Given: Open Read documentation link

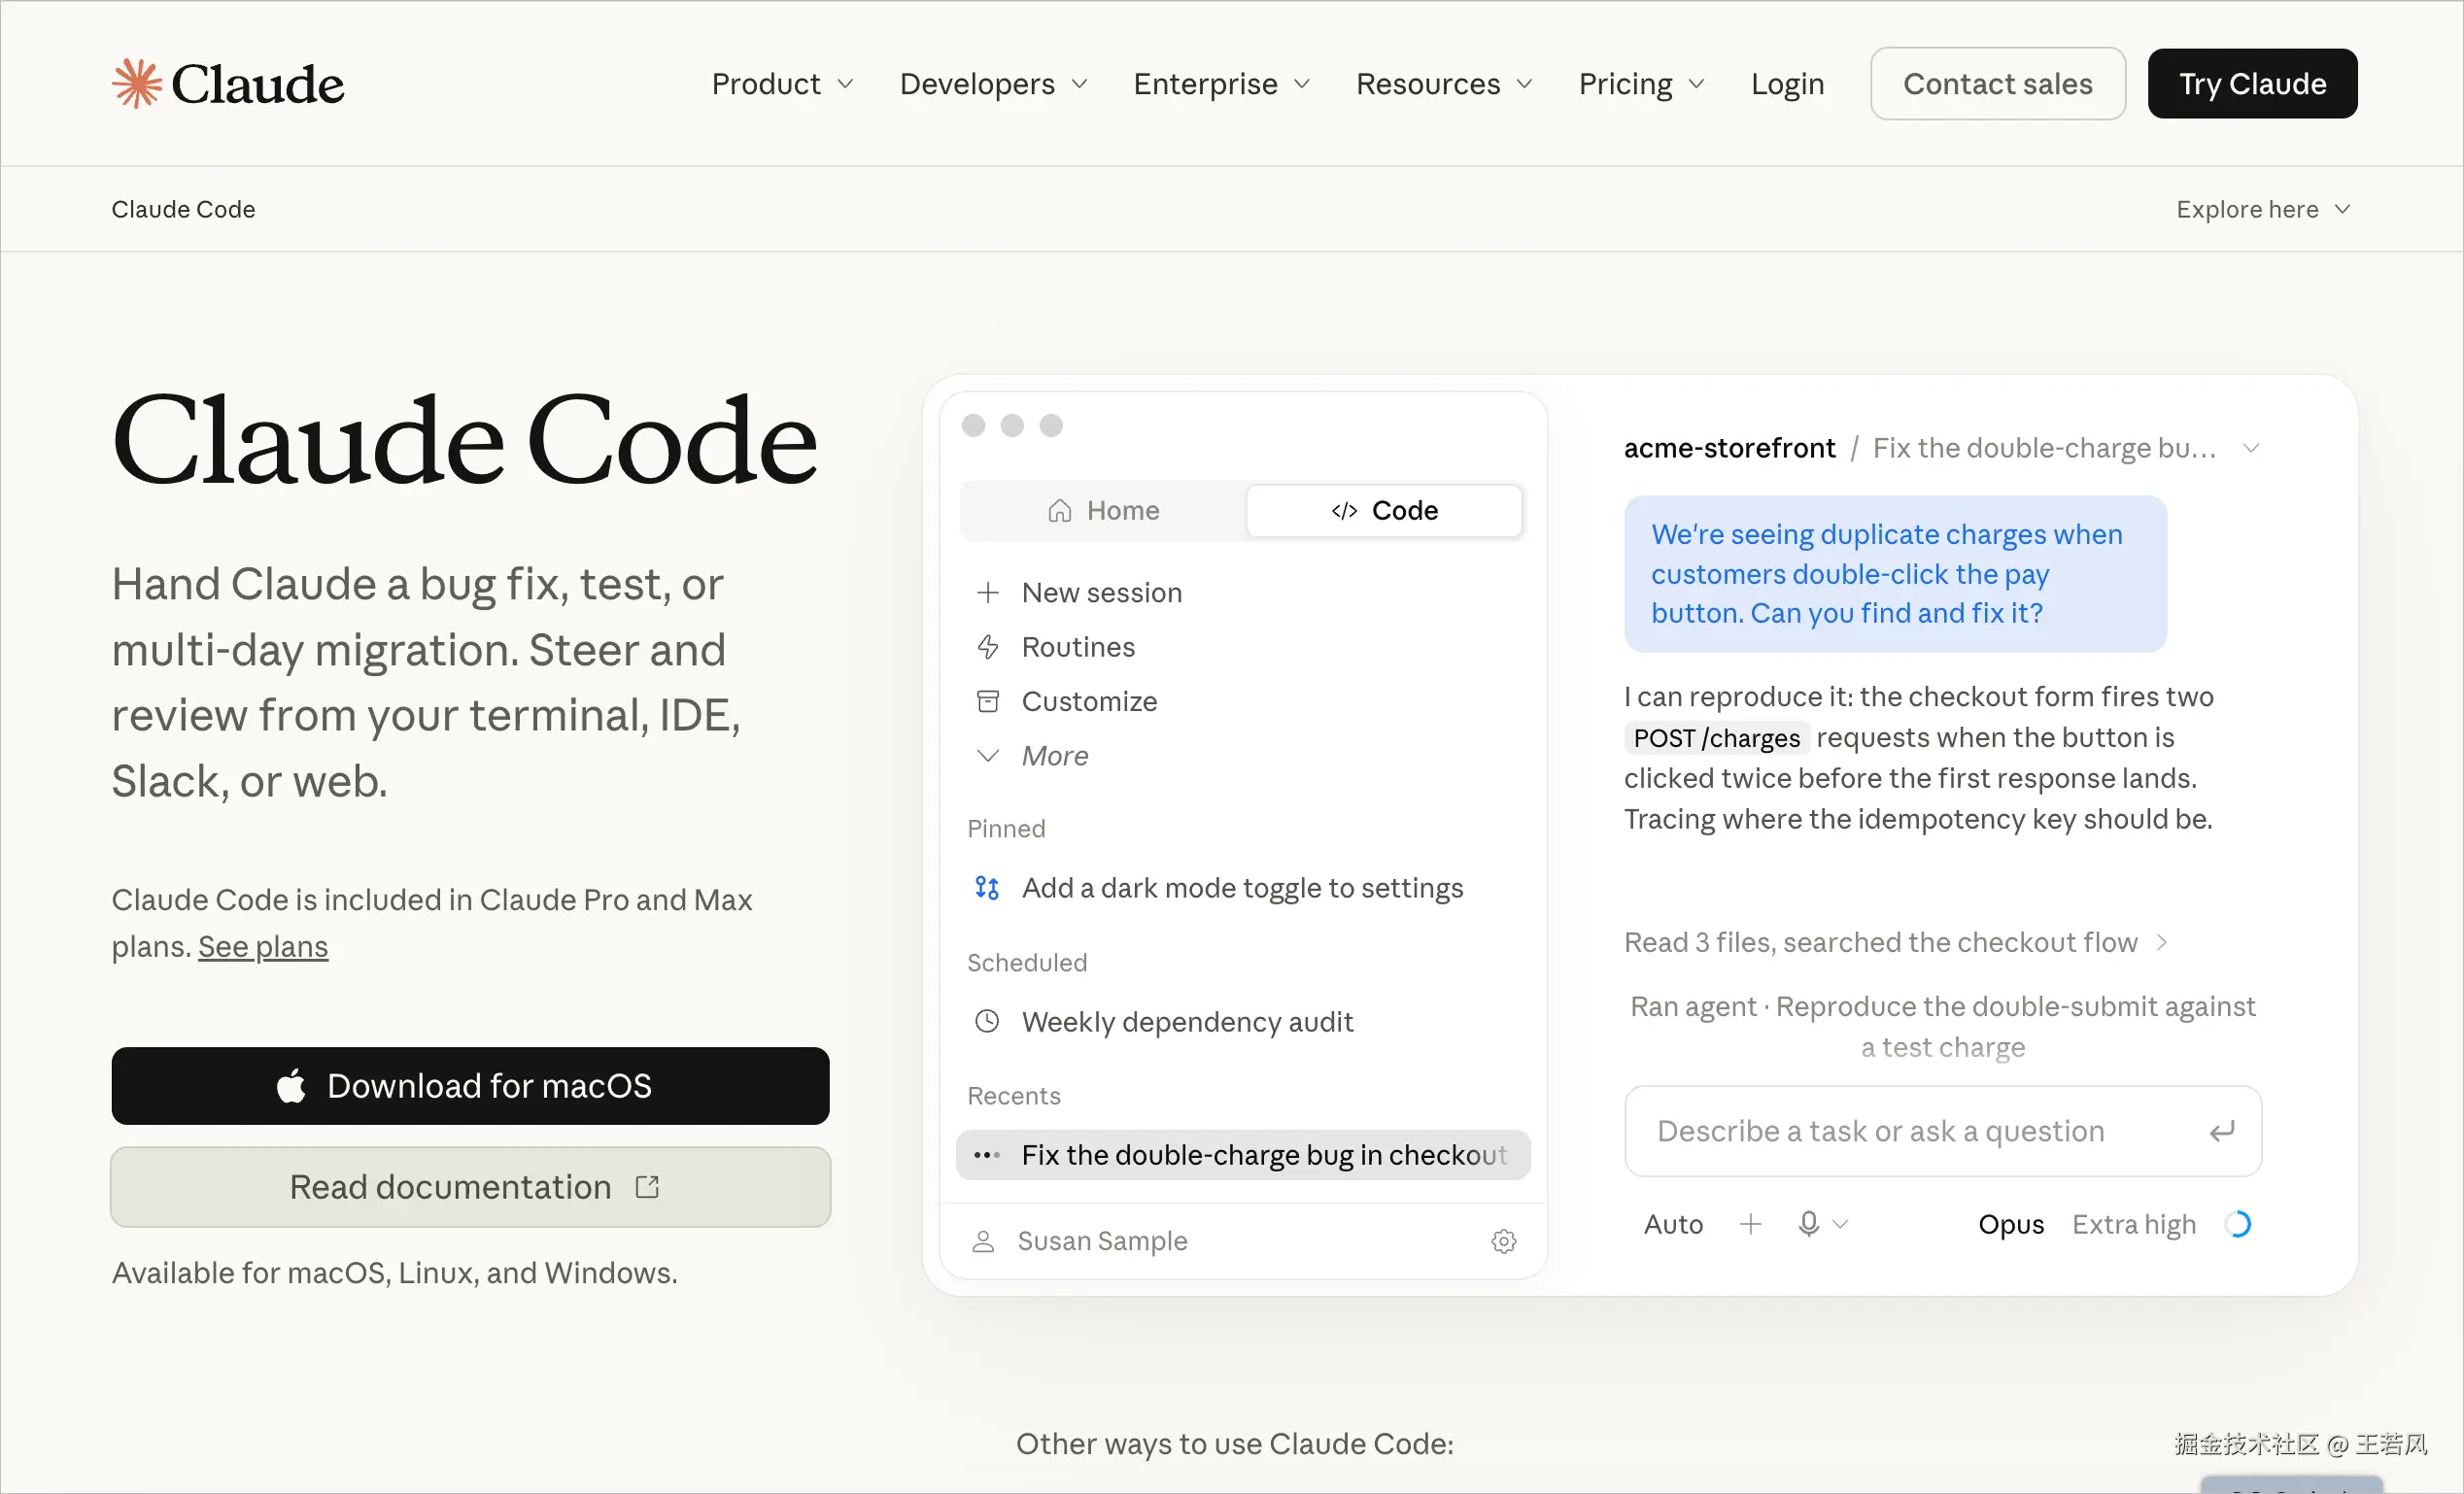Looking at the screenshot, I should pos(470,1186).
